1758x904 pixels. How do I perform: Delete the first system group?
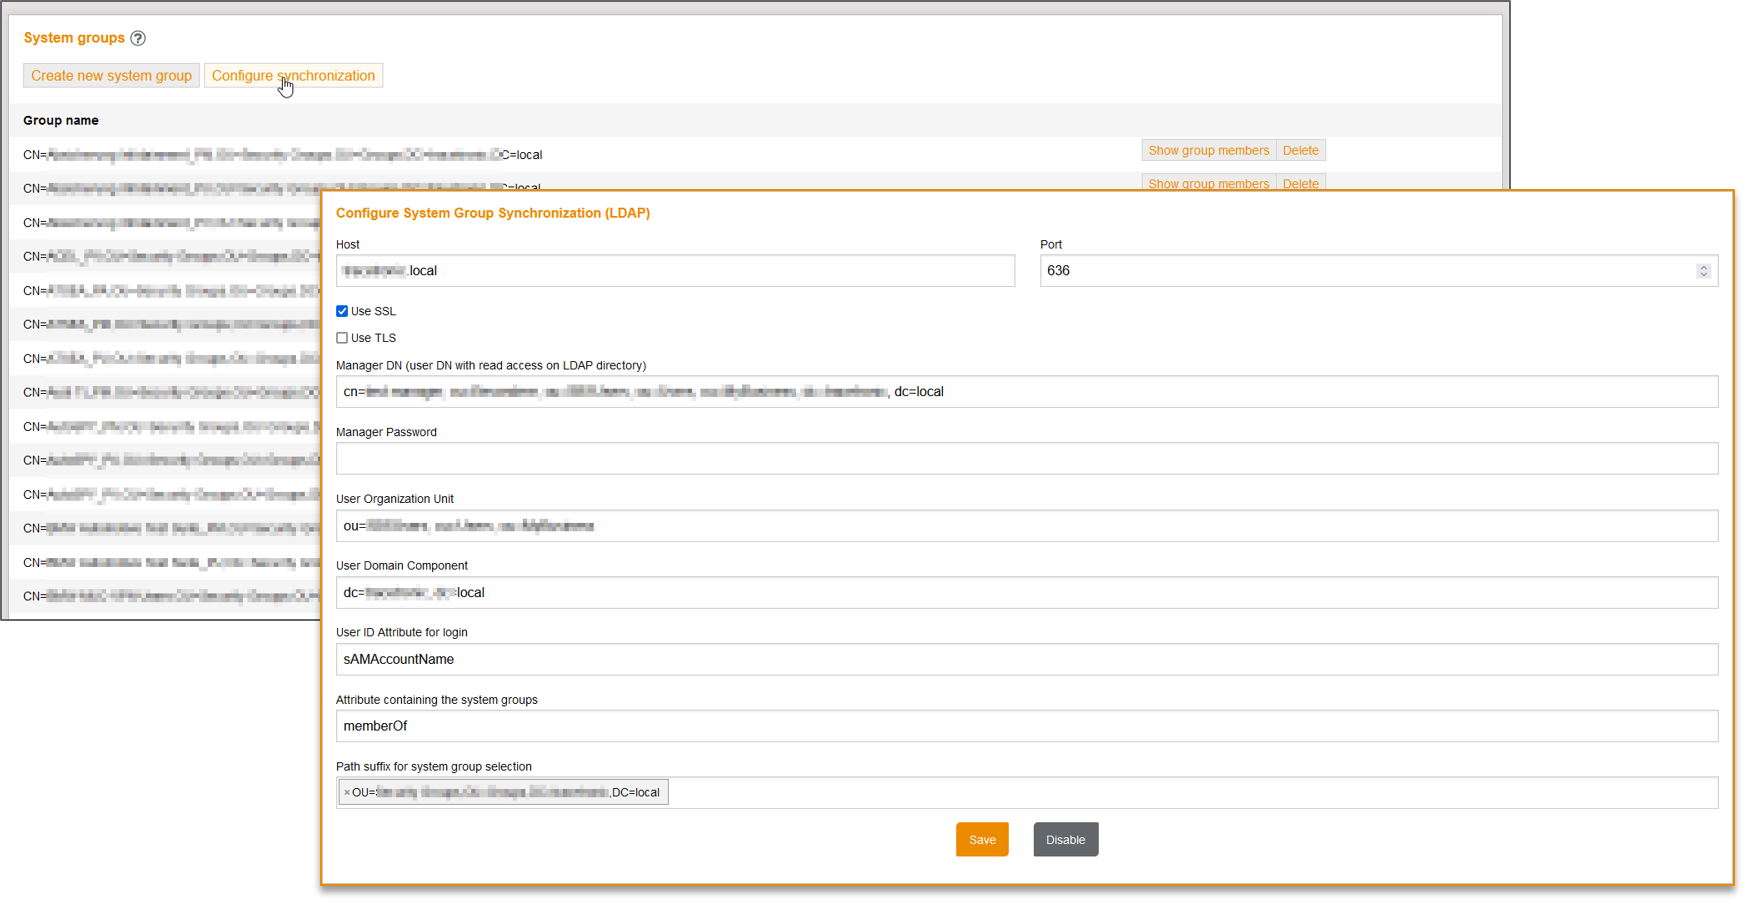pos(1300,151)
